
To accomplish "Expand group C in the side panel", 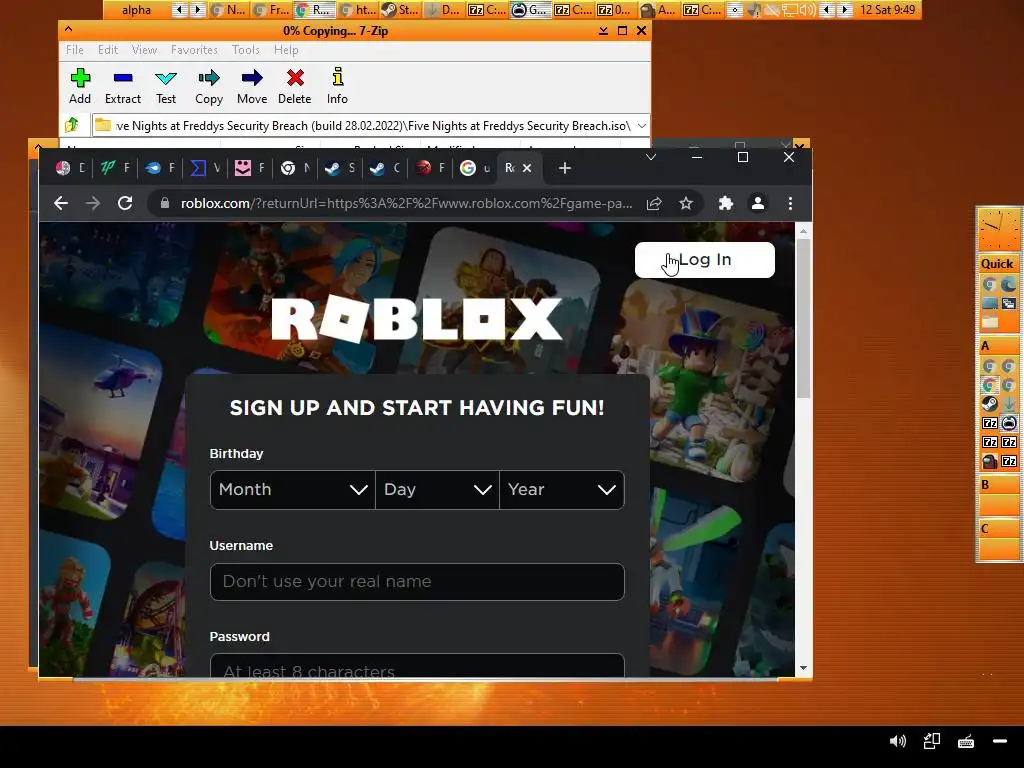I will 998,529.
